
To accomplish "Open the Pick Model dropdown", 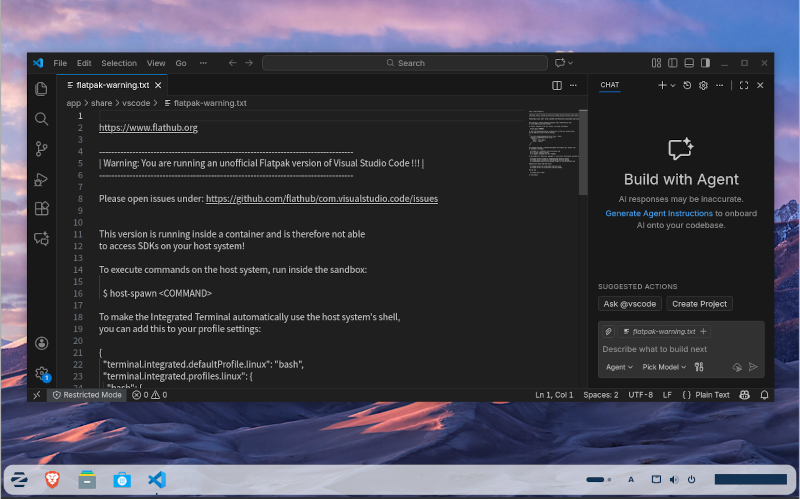I will (x=664, y=367).
